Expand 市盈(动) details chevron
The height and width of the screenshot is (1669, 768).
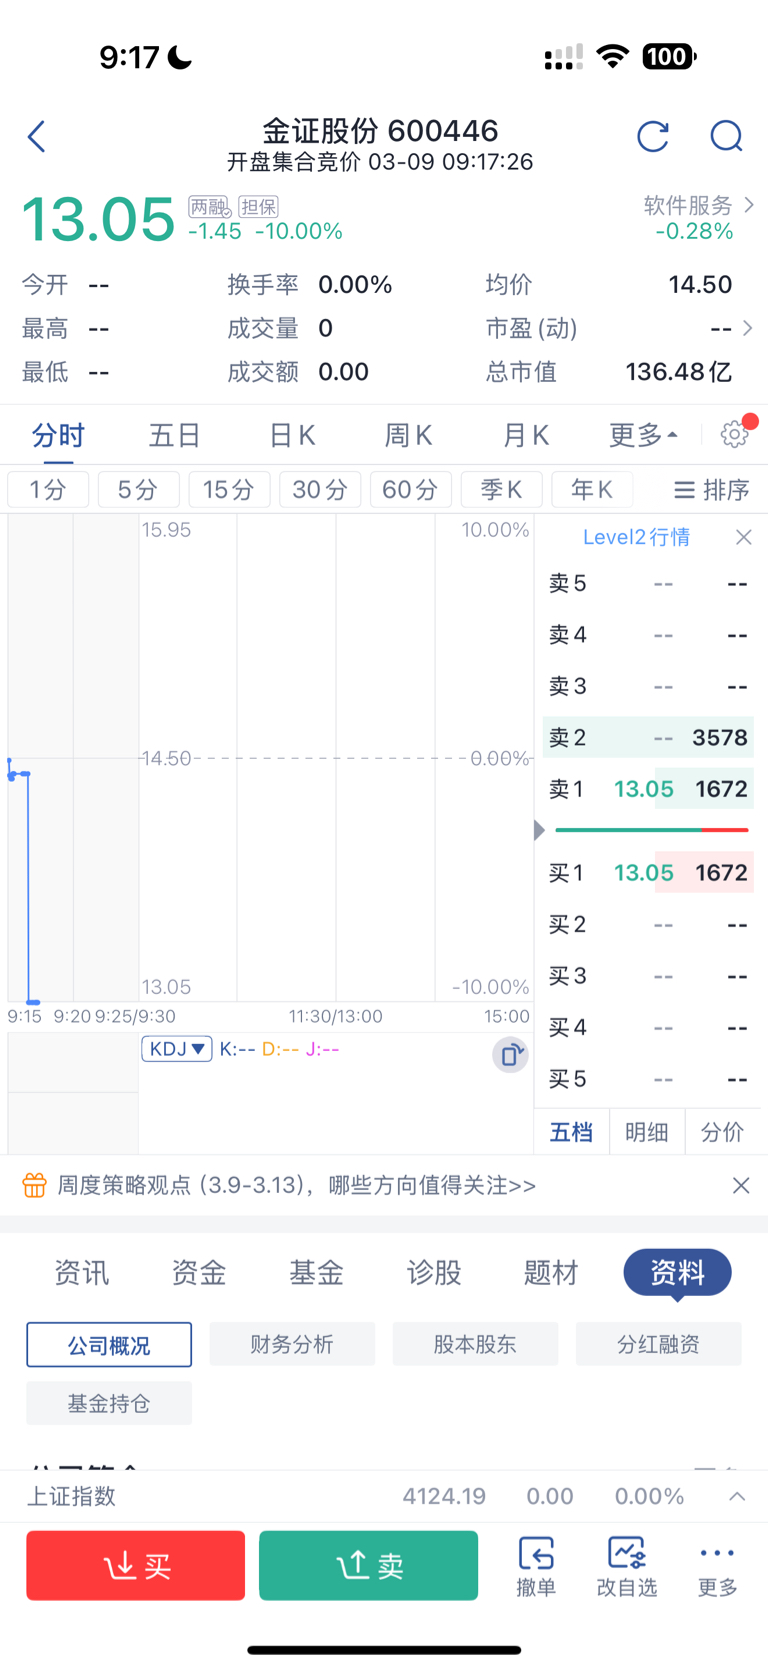pos(747,328)
